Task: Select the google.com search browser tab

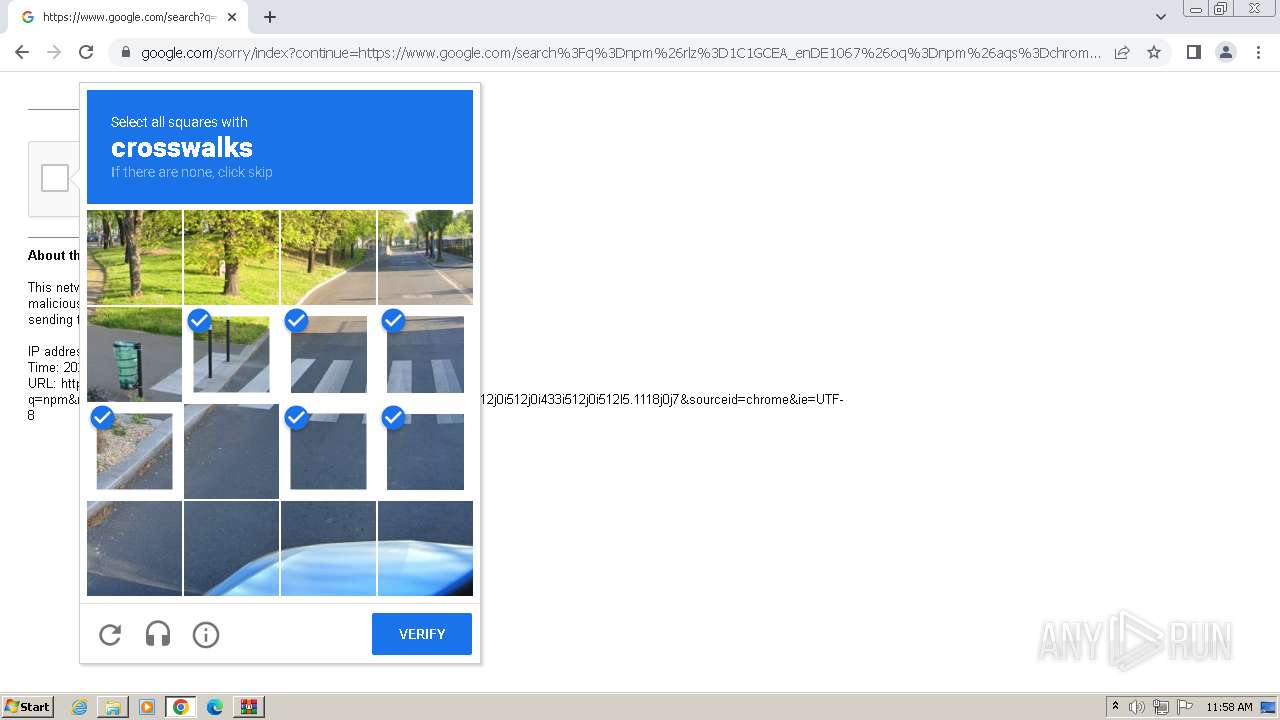Action: pyautogui.click(x=128, y=17)
